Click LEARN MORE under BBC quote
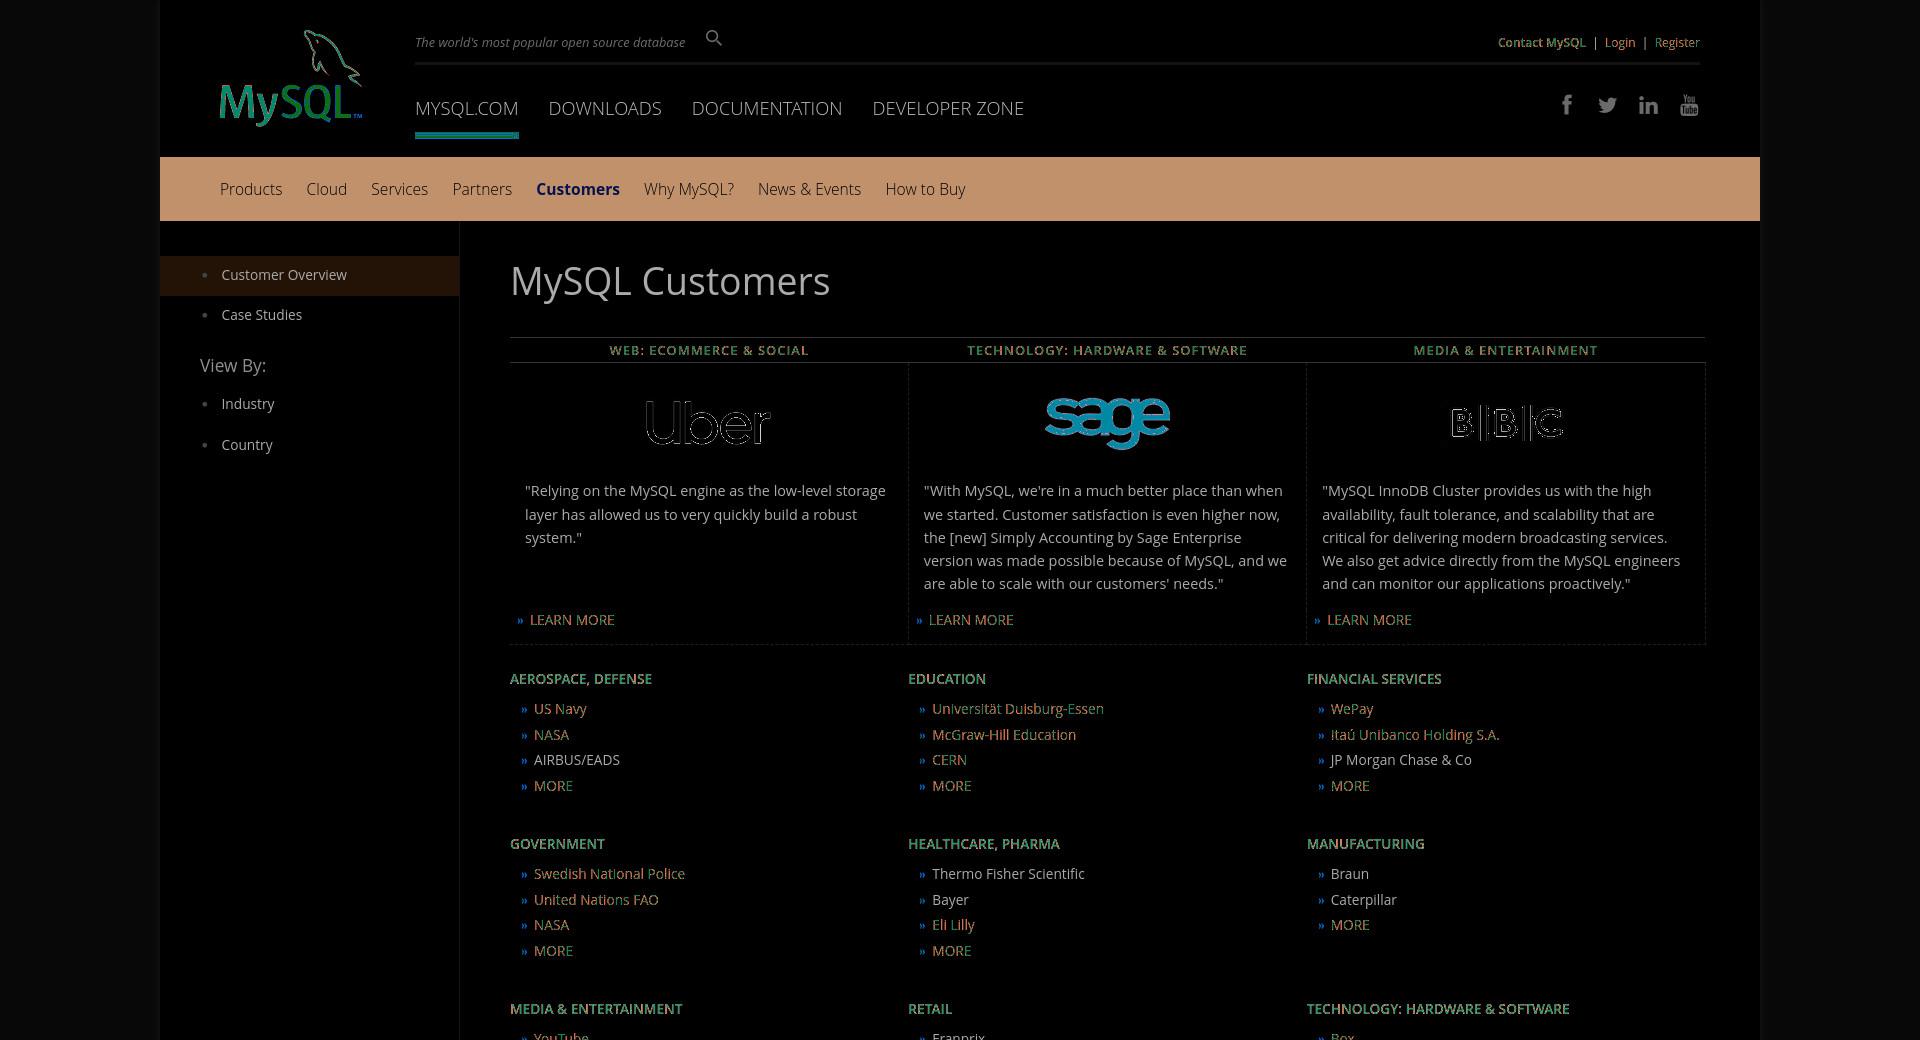The height and width of the screenshot is (1040, 1920). (1369, 620)
